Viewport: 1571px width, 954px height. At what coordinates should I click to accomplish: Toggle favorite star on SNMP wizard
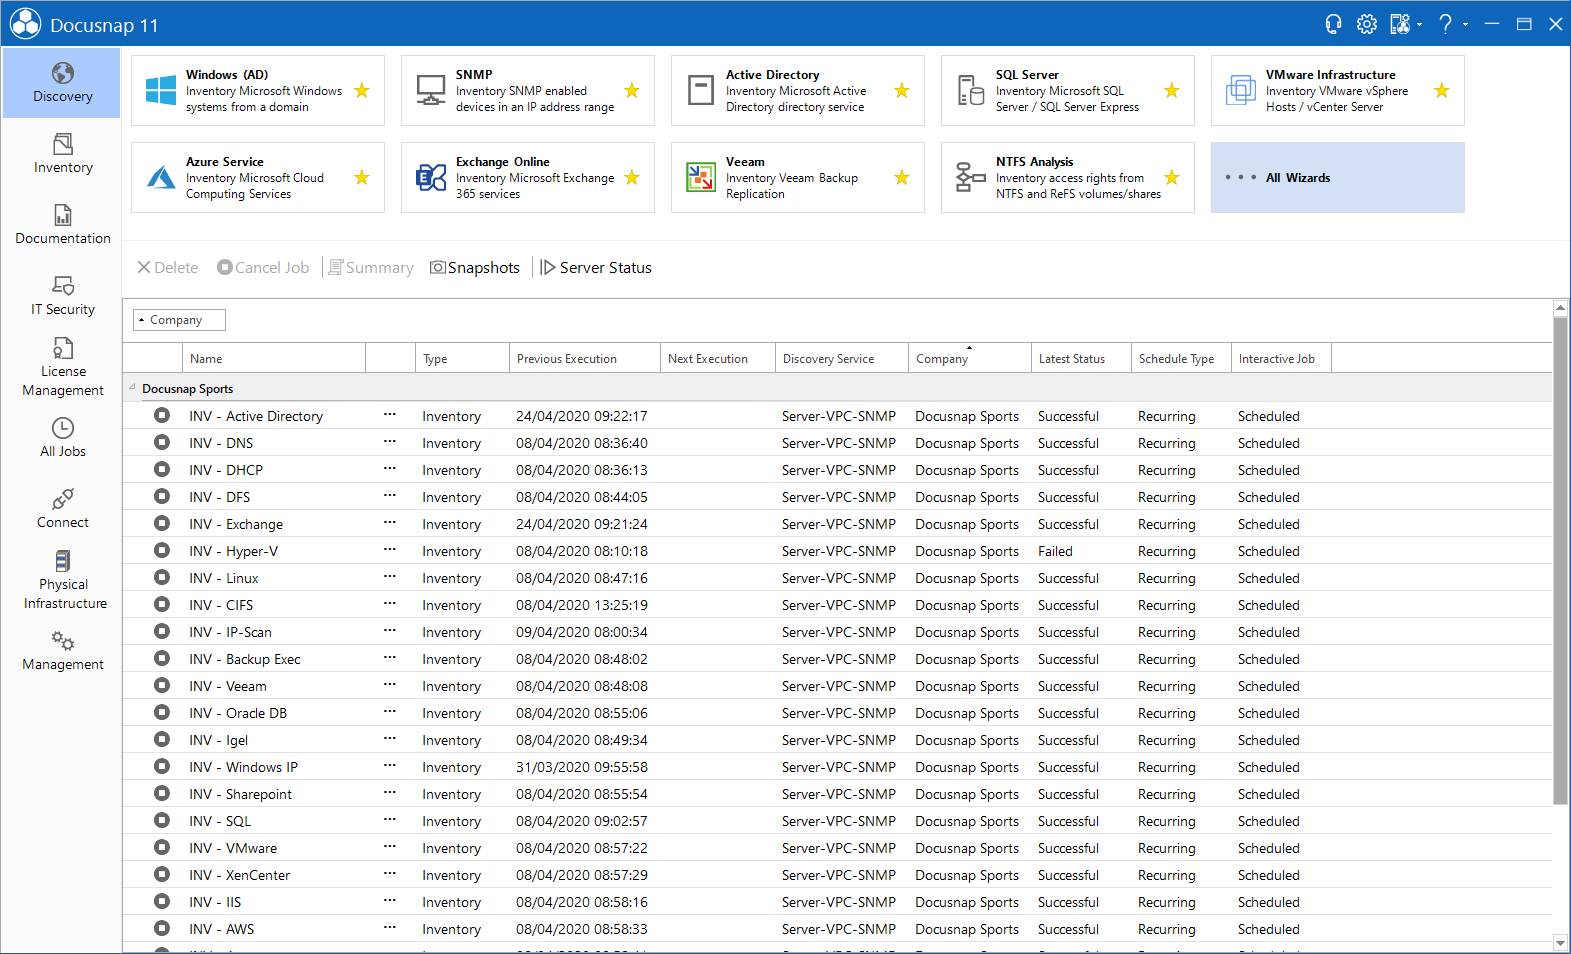coord(632,90)
